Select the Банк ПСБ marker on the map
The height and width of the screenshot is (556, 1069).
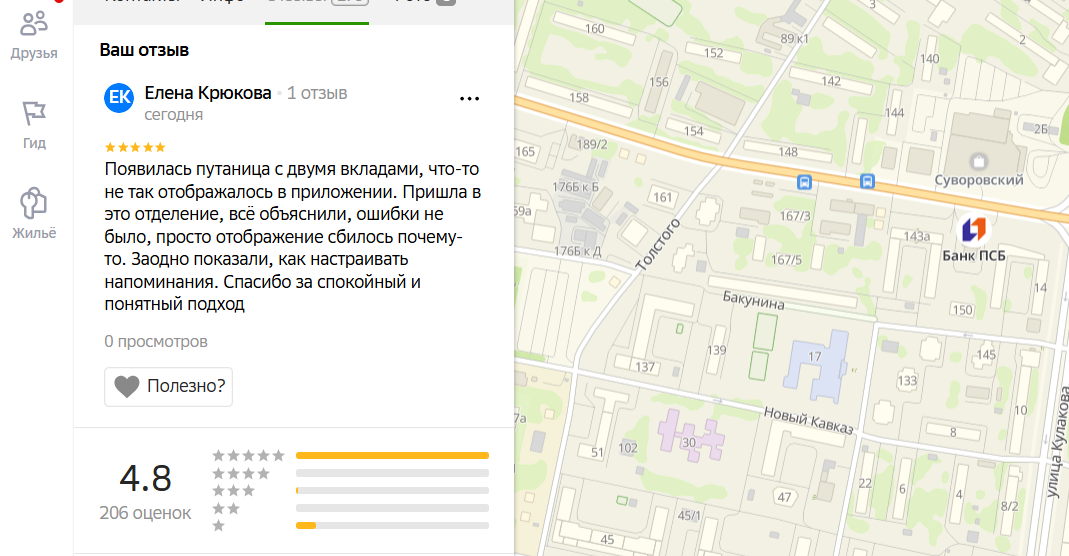(974, 230)
